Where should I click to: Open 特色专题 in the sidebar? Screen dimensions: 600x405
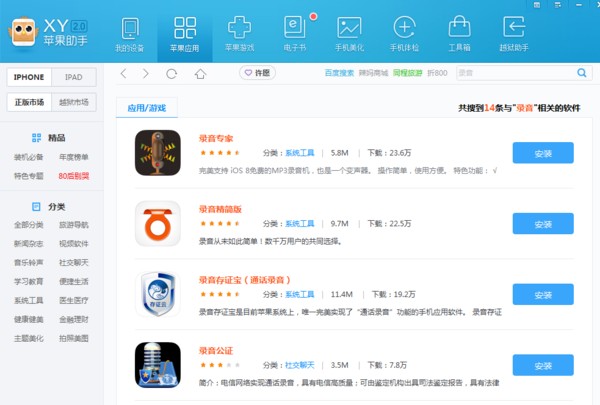(x=29, y=176)
